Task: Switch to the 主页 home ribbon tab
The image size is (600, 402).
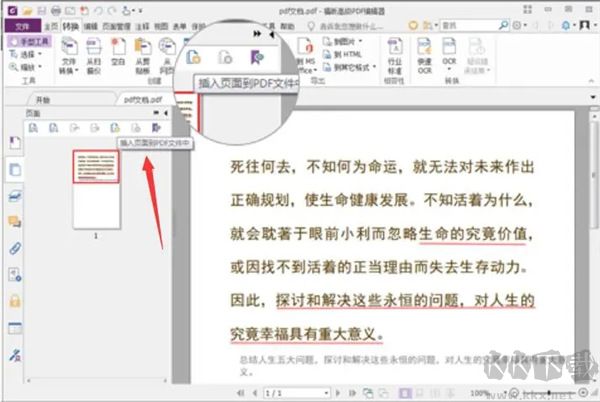Action: coord(51,26)
